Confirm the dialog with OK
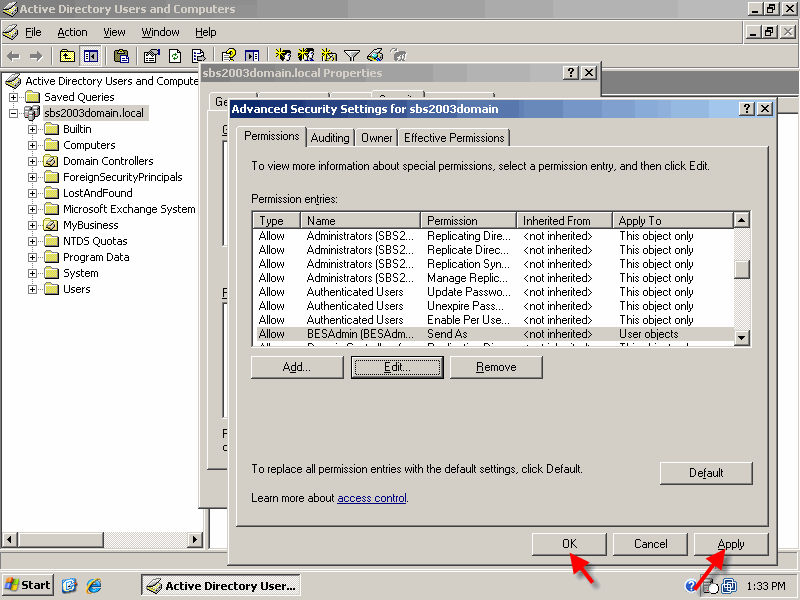This screenshot has height=600, width=800. pyautogui.click(x=569, y=544)
